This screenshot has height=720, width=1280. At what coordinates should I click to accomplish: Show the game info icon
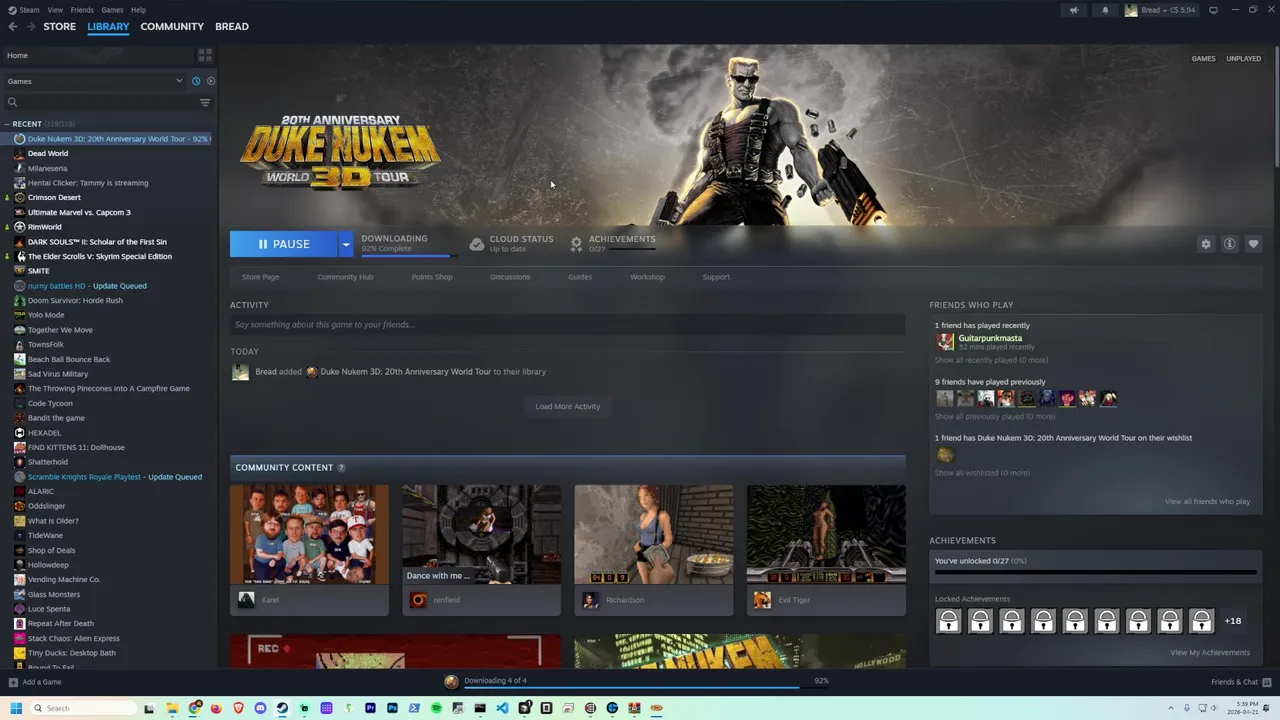coord(1229,244)
